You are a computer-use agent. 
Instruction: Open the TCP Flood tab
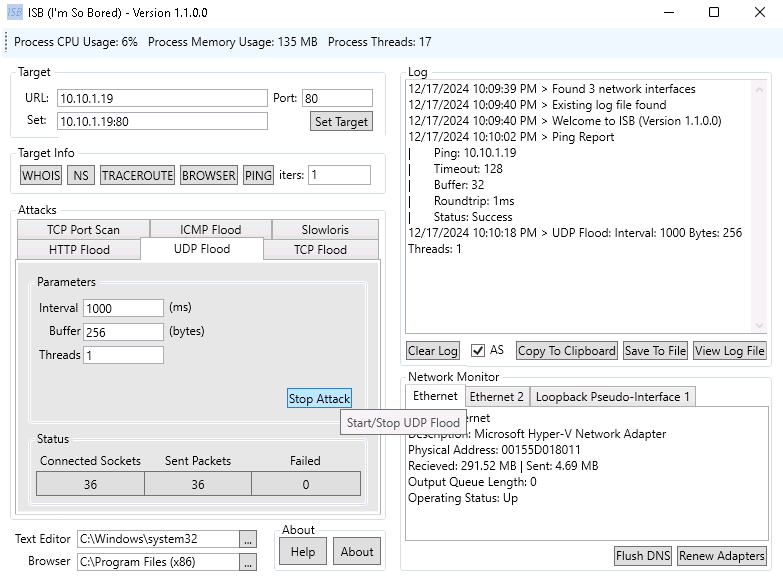(319, 249)
